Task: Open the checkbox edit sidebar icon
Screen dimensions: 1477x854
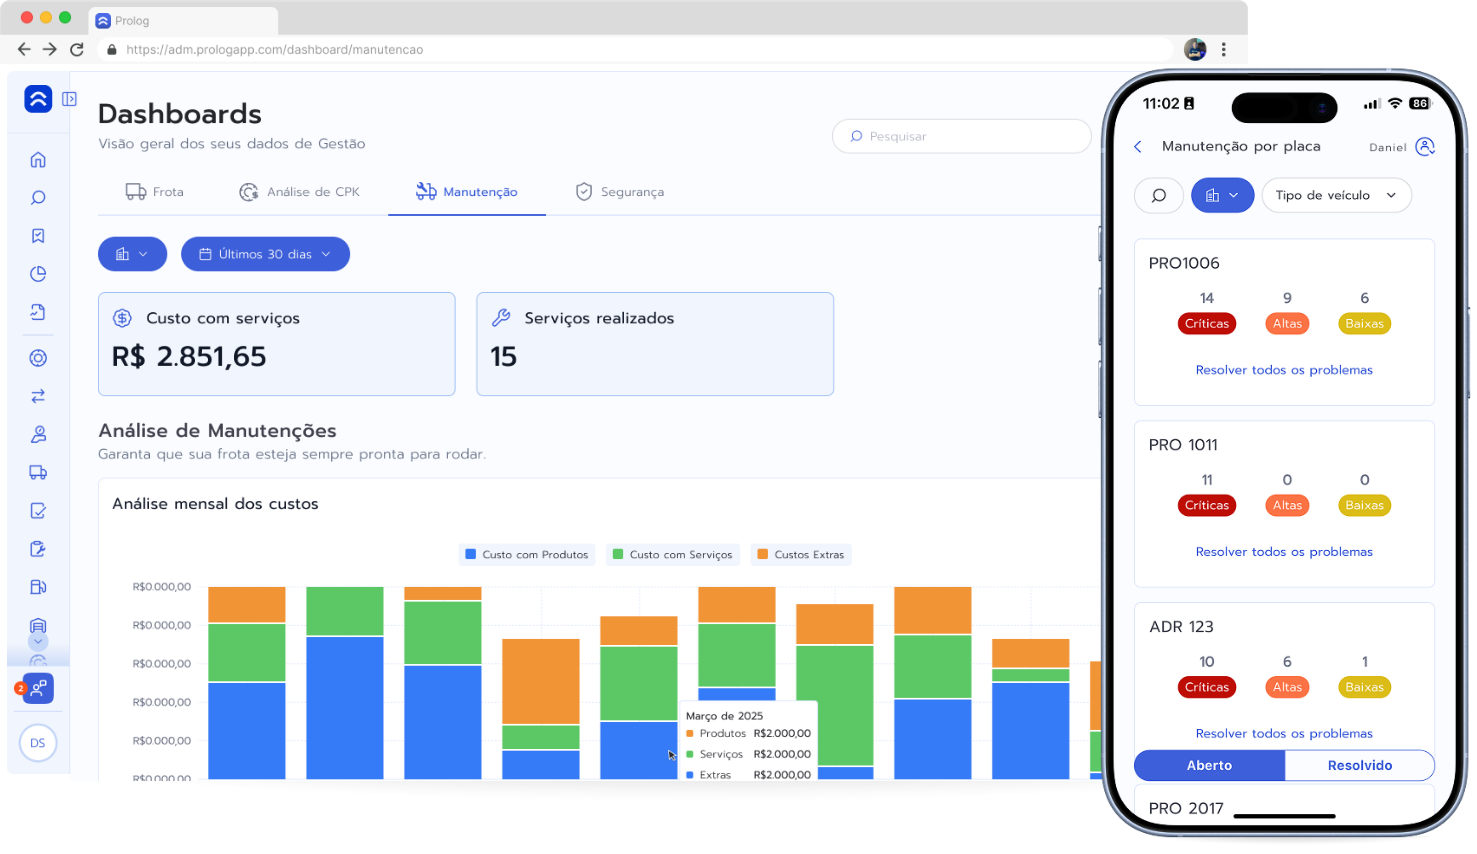Action: [x=38, y=511]
